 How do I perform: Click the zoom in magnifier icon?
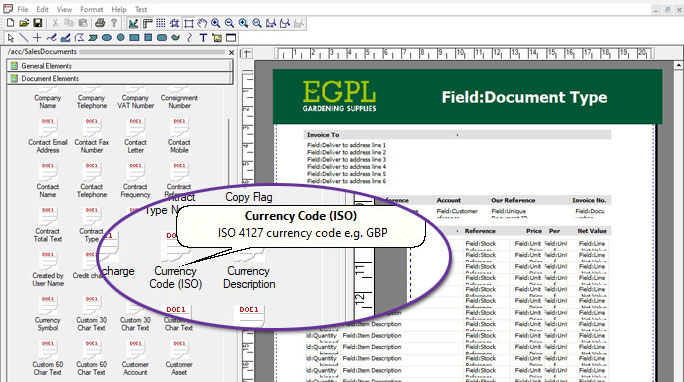click(215, 23)
